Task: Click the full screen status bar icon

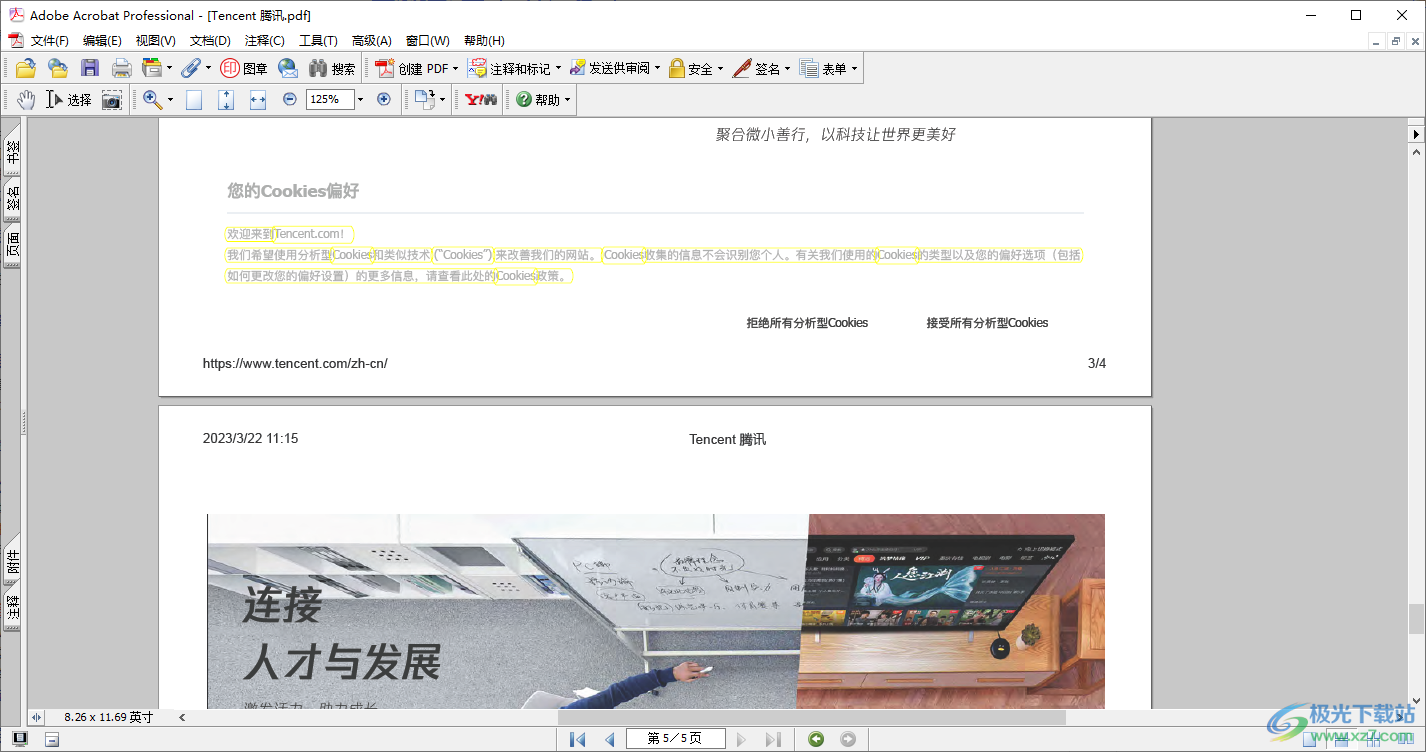Action: (x=20, y=739)
